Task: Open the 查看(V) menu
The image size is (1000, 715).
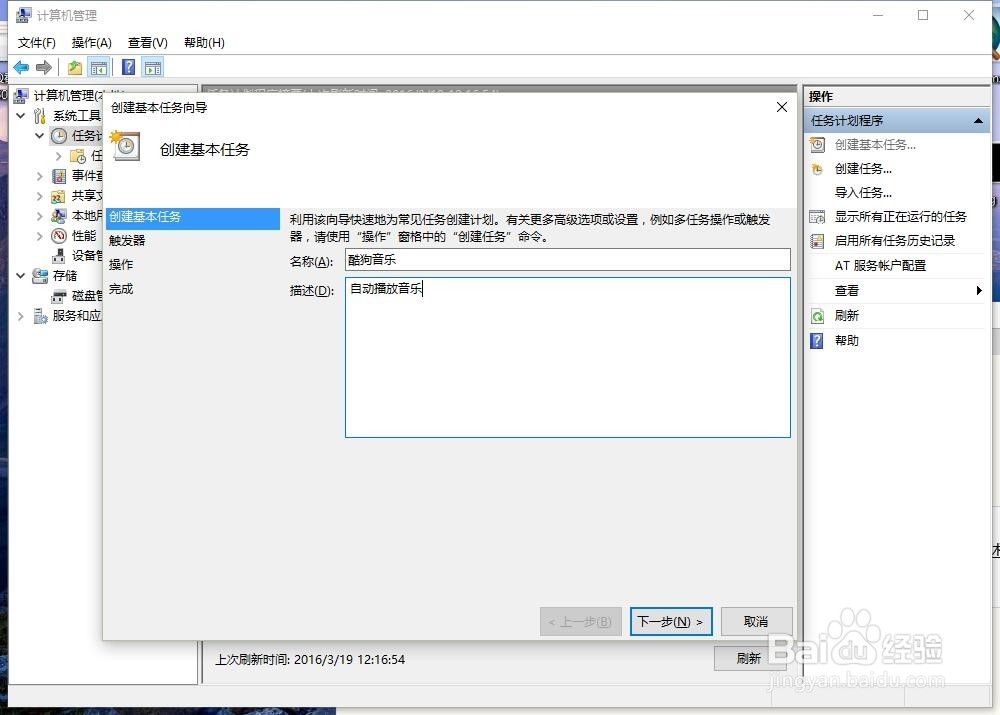Action: coord(147,43)
